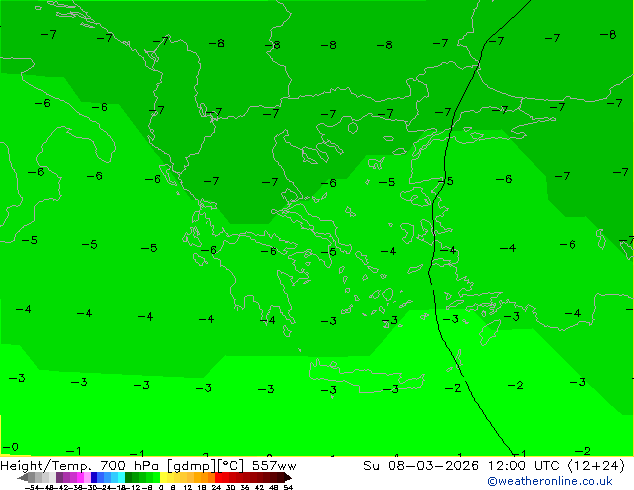The image size is (634, 490).
Task: Select the cyan swatch in temperature legend
Action: [x=121, y=477]
